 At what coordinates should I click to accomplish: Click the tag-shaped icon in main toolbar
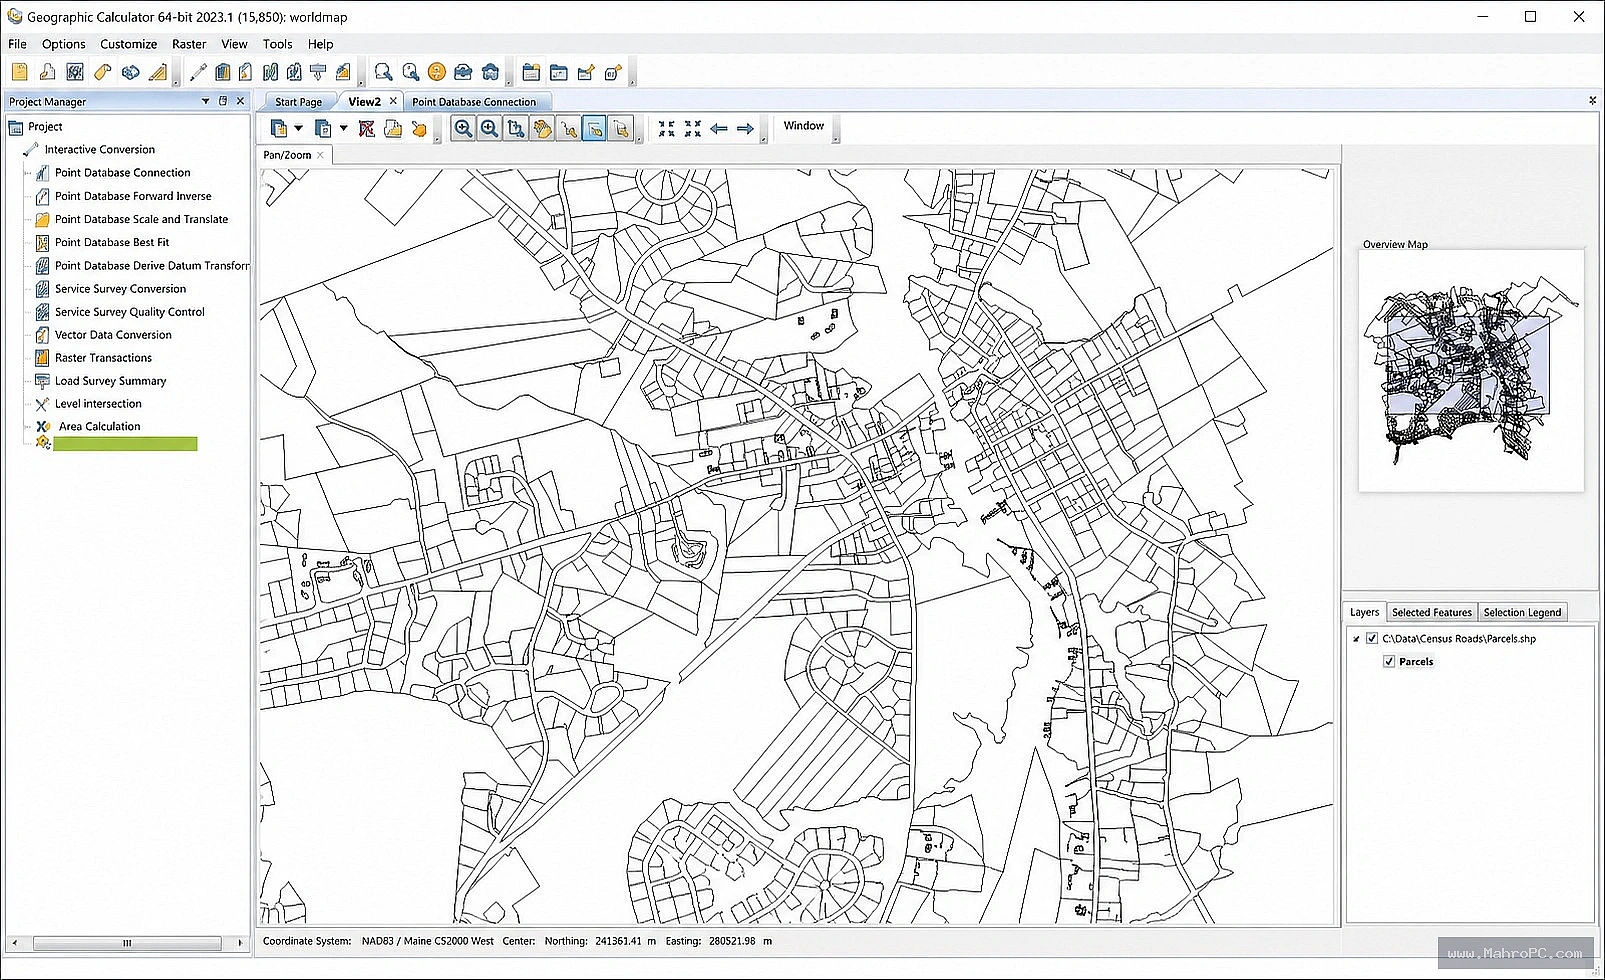click(x=102, y=72)
